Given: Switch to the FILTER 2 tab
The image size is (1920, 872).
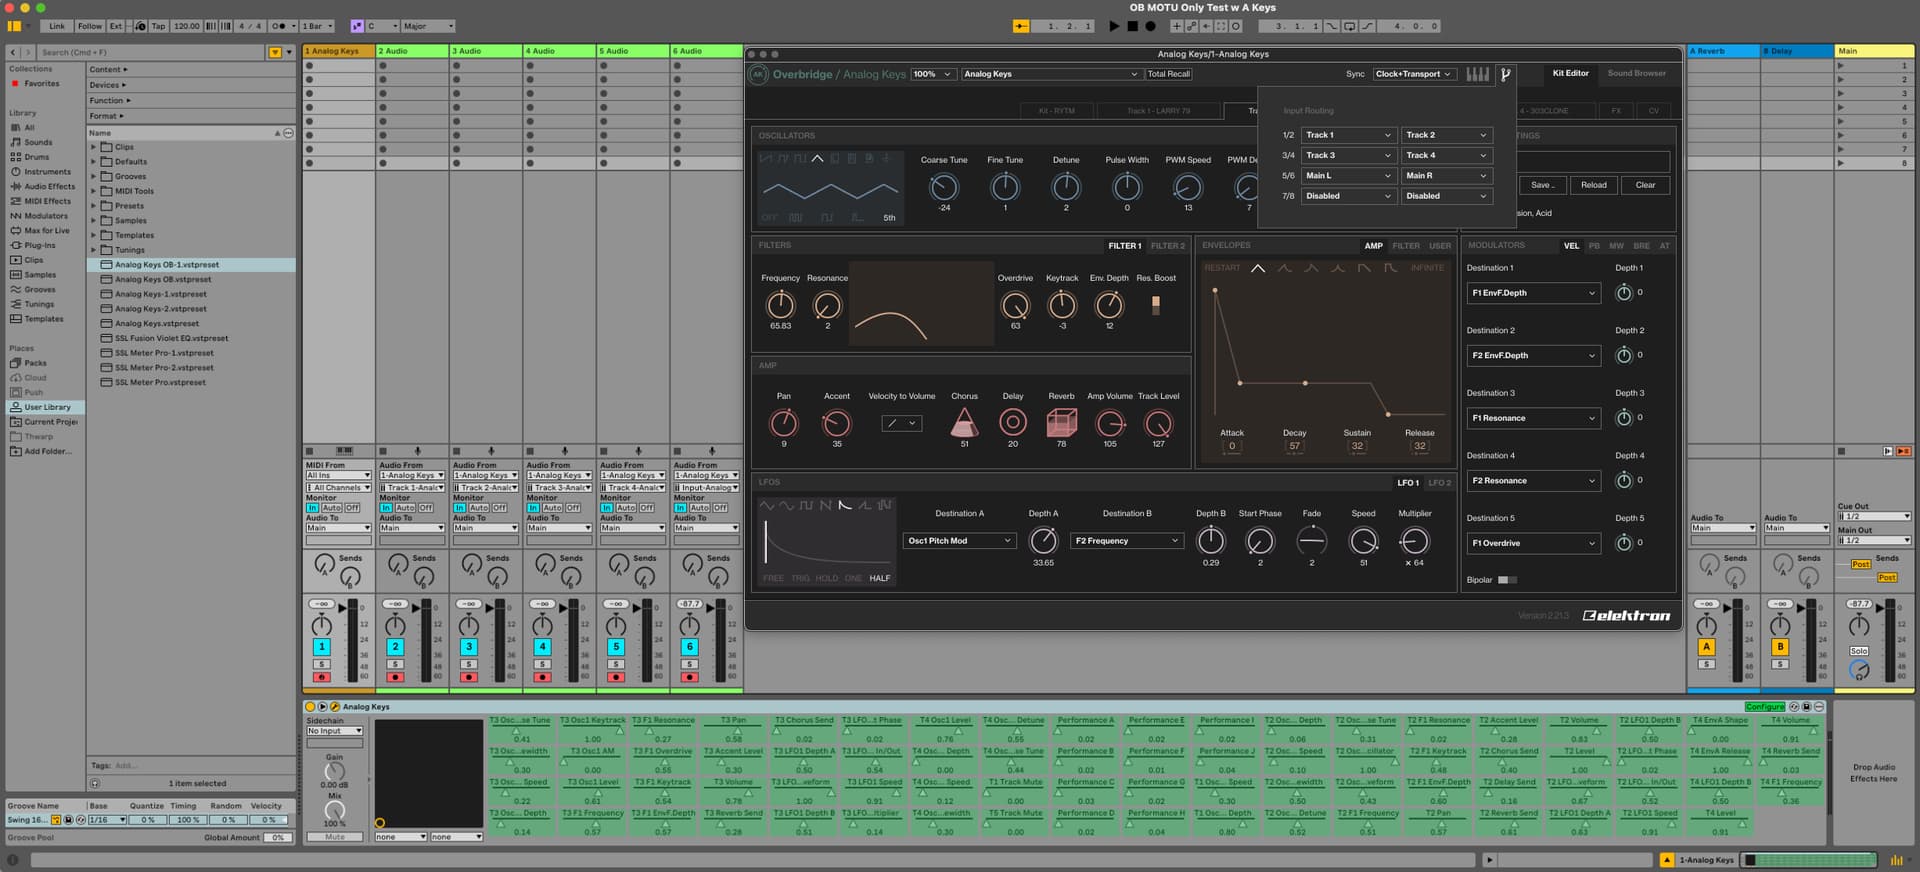Looking at the screenshot, I should (1167, 246).
